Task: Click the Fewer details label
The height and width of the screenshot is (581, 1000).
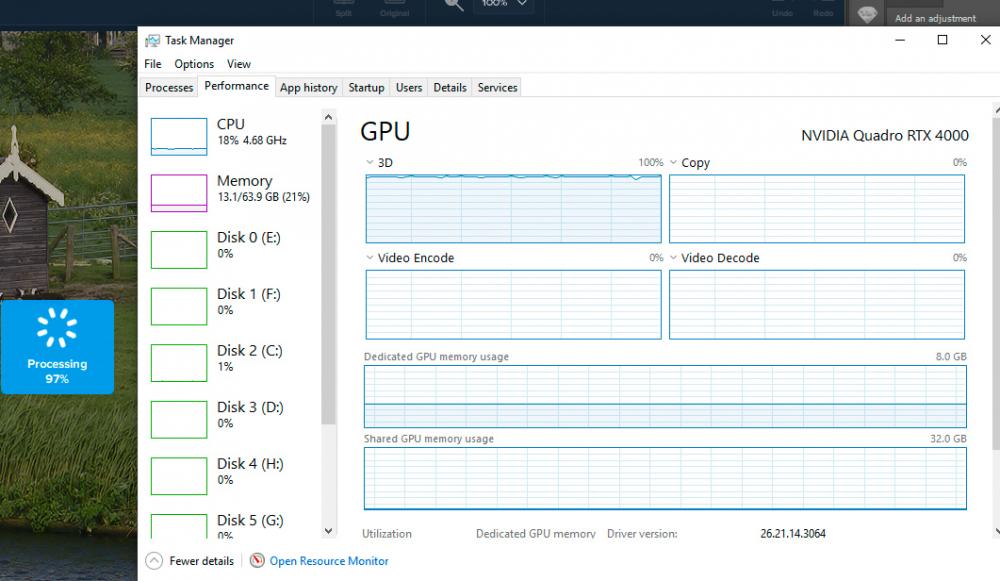Action: [x=202, y=561]
